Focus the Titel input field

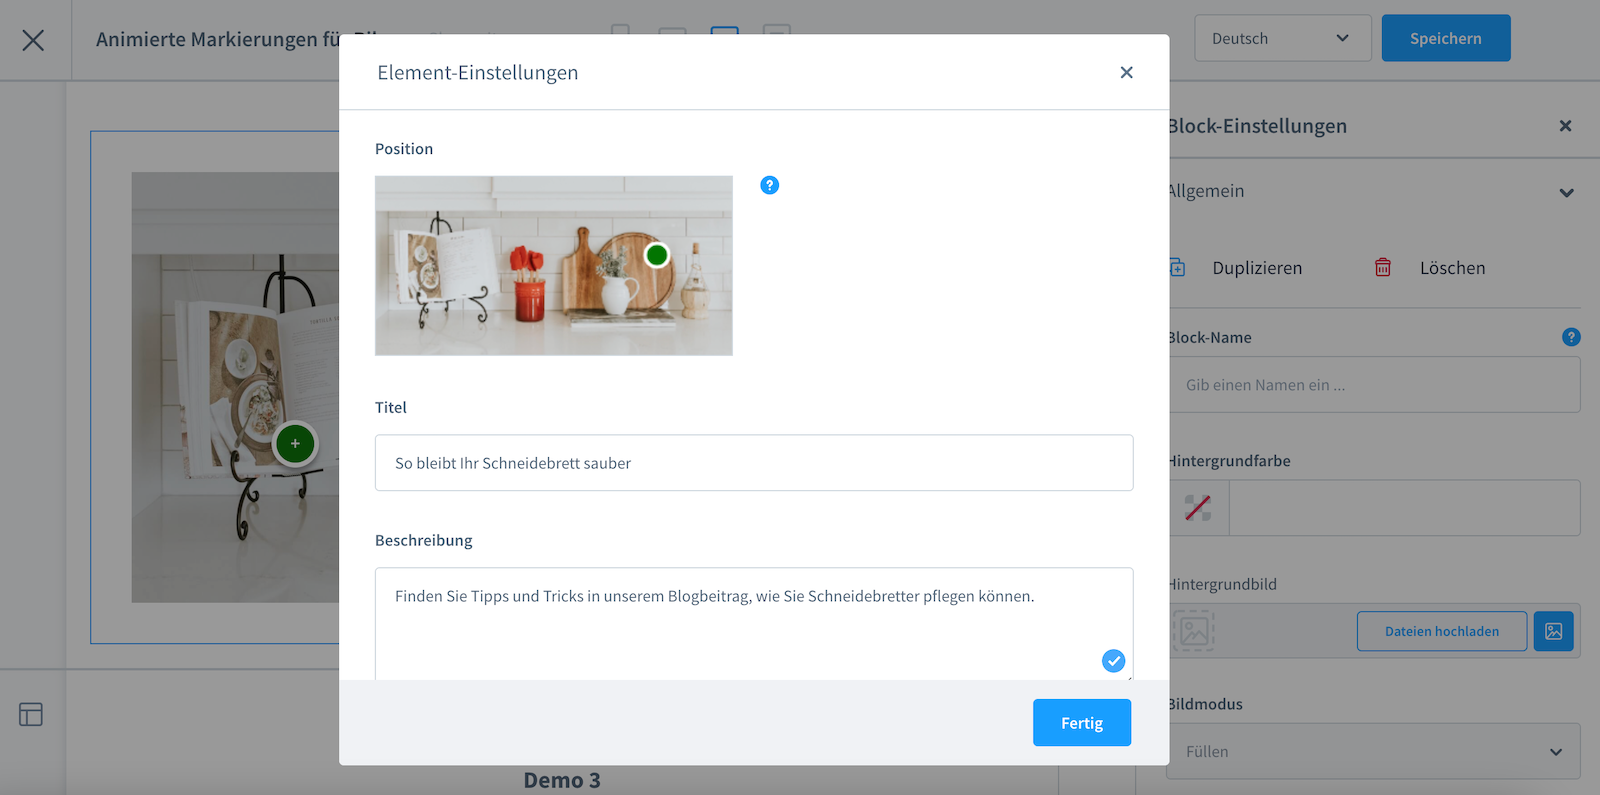pos(754,463)
